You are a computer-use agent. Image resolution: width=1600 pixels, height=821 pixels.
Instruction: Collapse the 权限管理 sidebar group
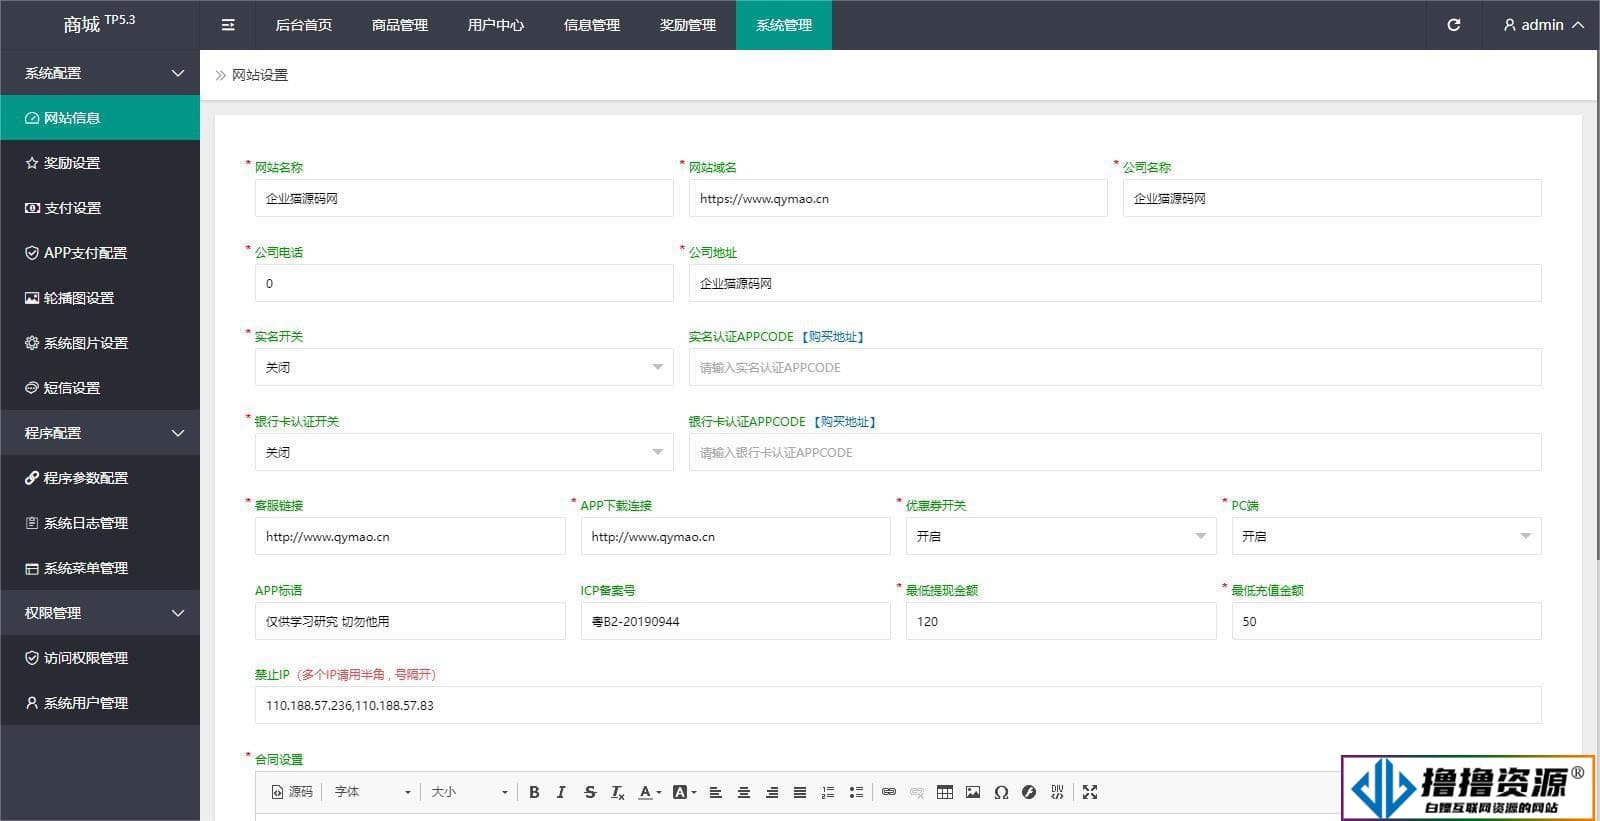pyautogui.click(x=100, y=613)
